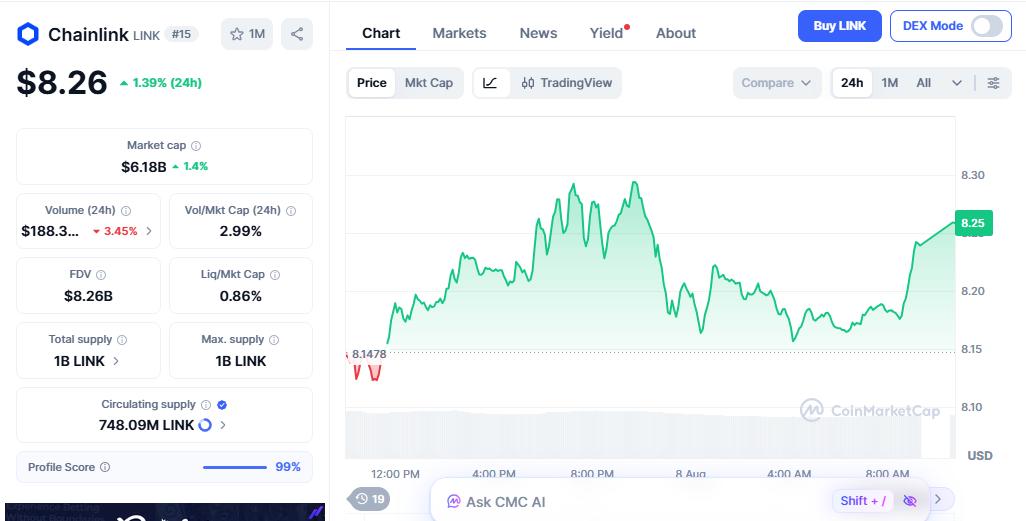Image resolution: width=1026 pixels, height=521 pixels.
Task: Click the verified badge beside Circulating supply
Action: 222,405
